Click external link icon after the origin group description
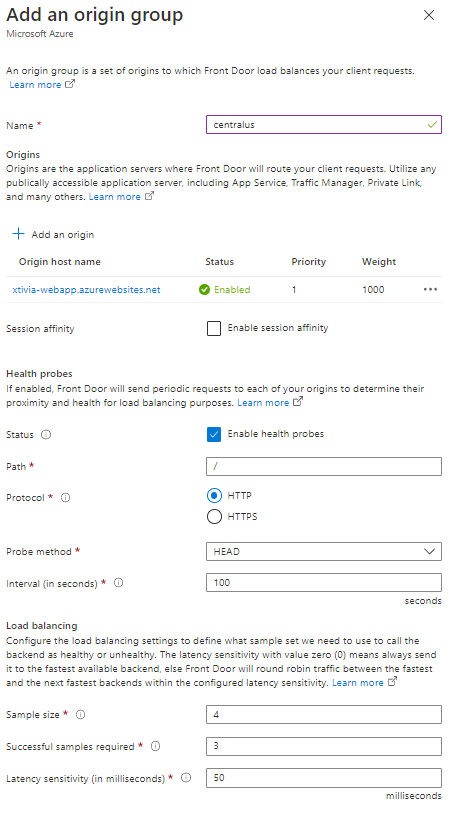The height and width of the screenshot is (829, 453). (x=70, y=84)
